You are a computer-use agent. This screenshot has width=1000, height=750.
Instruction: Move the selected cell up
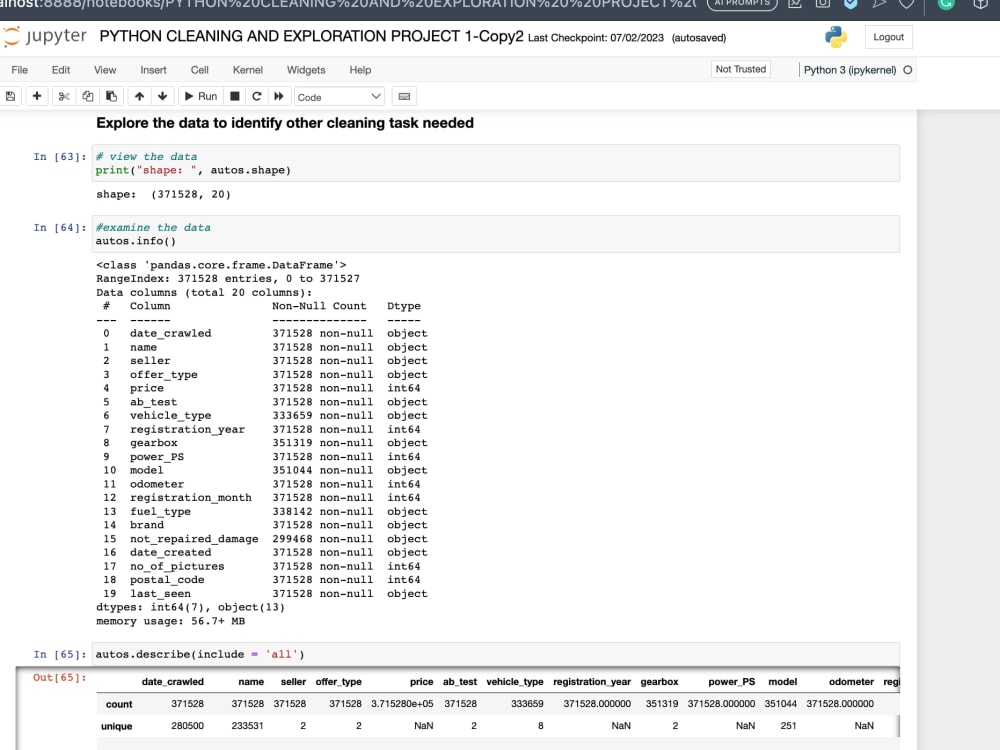point(139,96)
